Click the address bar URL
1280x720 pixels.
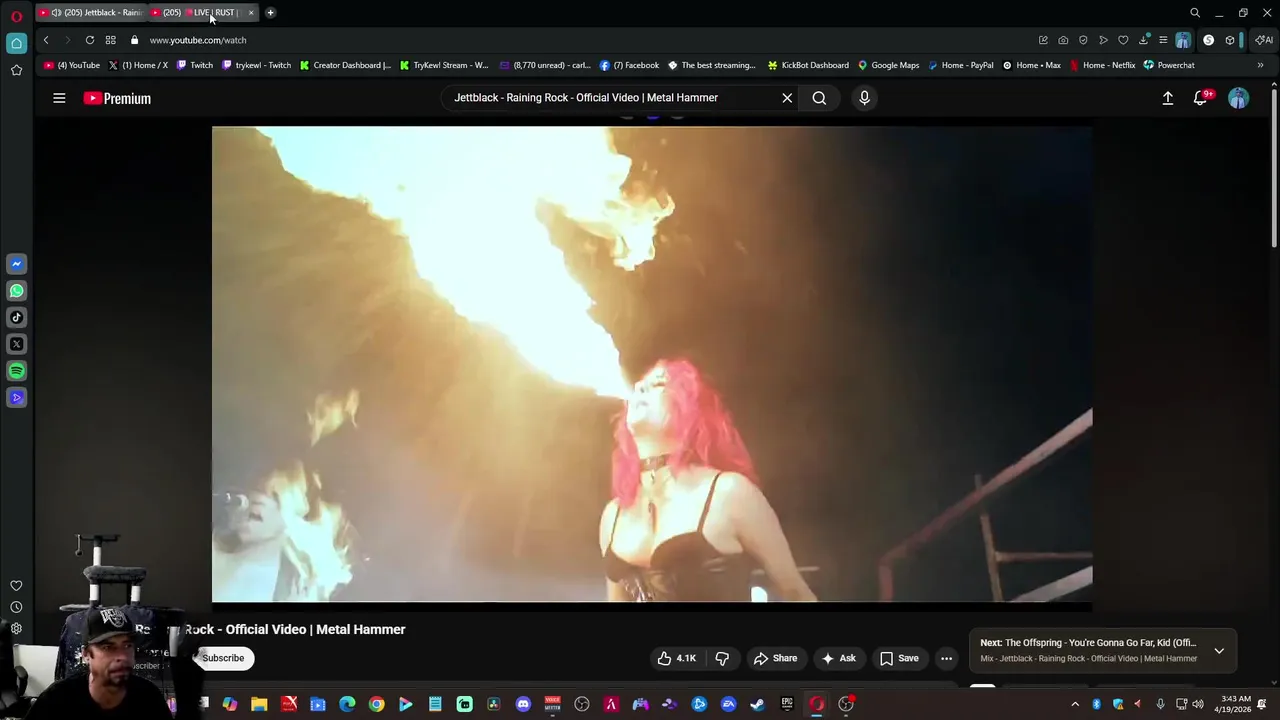198,40
